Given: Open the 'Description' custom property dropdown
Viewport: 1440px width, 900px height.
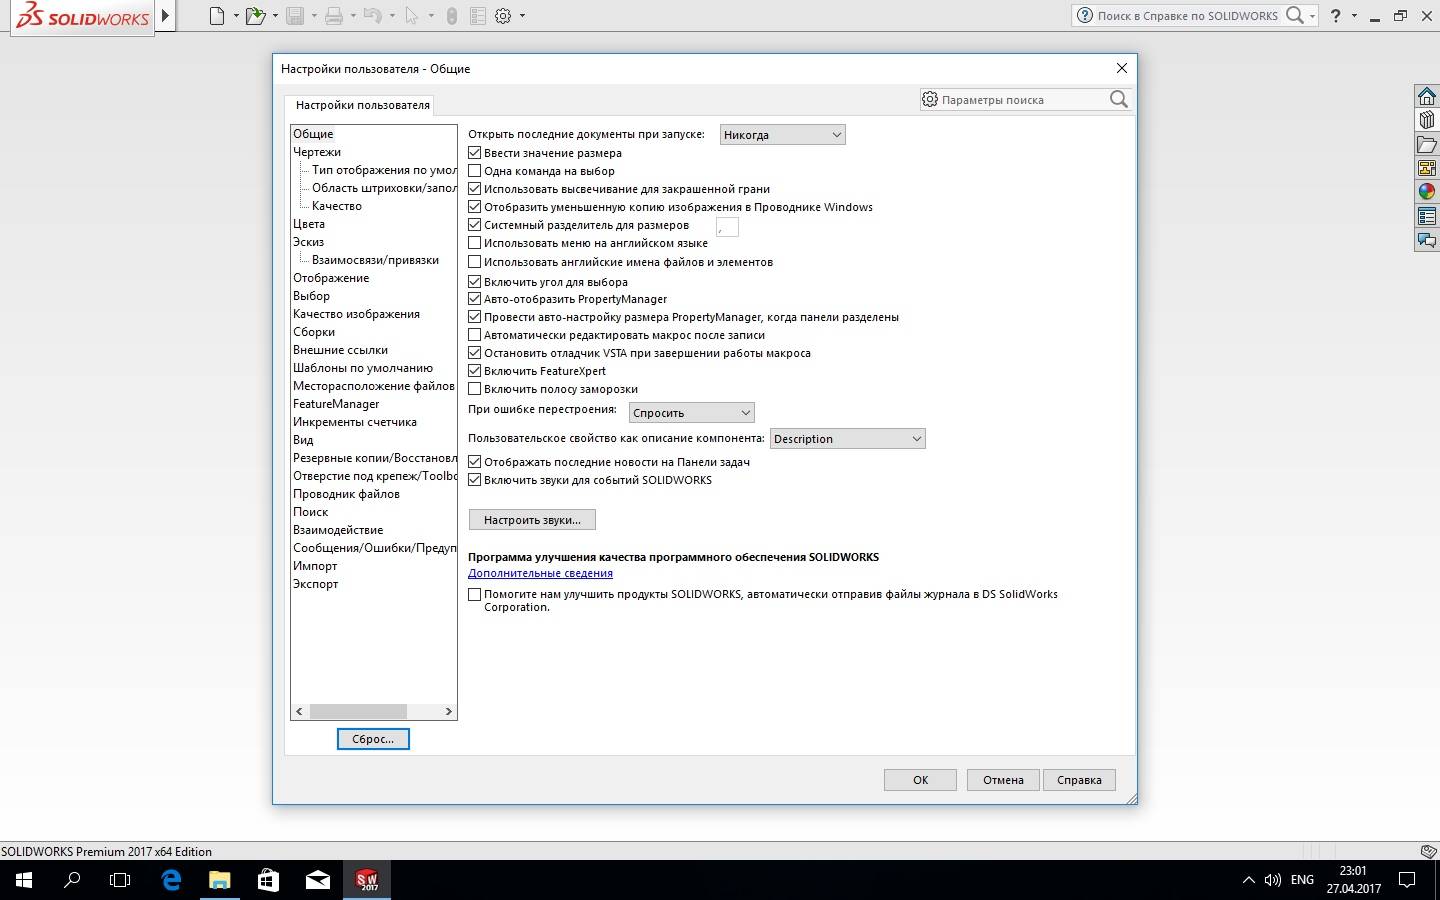Looking at the screenshot, I should 847,439.
